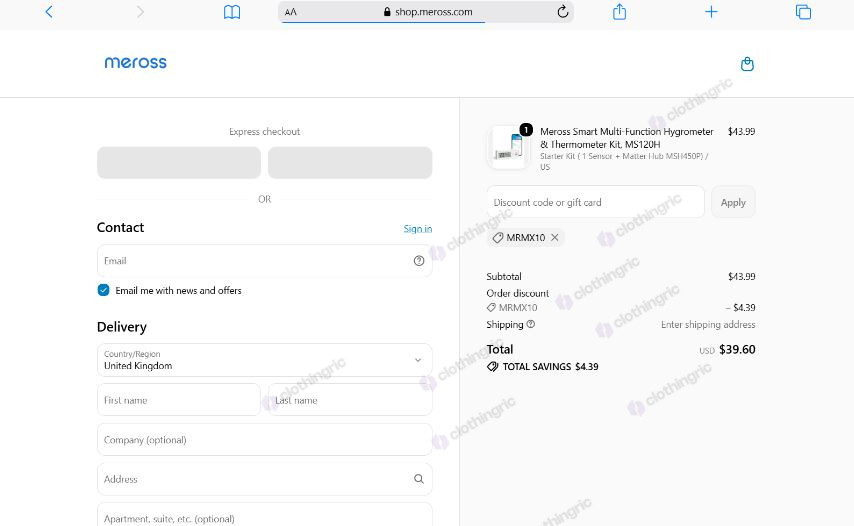Click the MRMX10 discount tag chip

point(526,237)
